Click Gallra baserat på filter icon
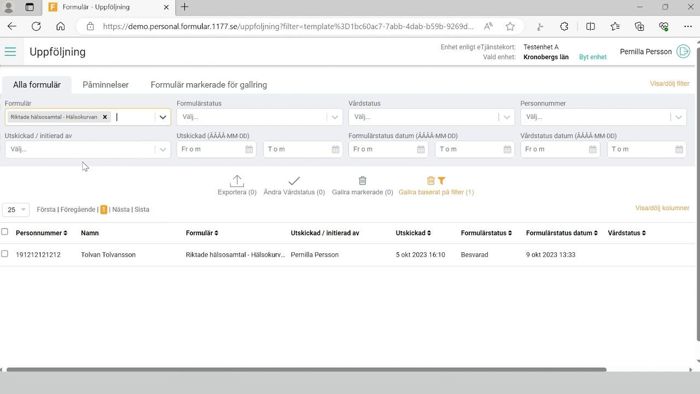The image size is (700, 394). point(436,181)
